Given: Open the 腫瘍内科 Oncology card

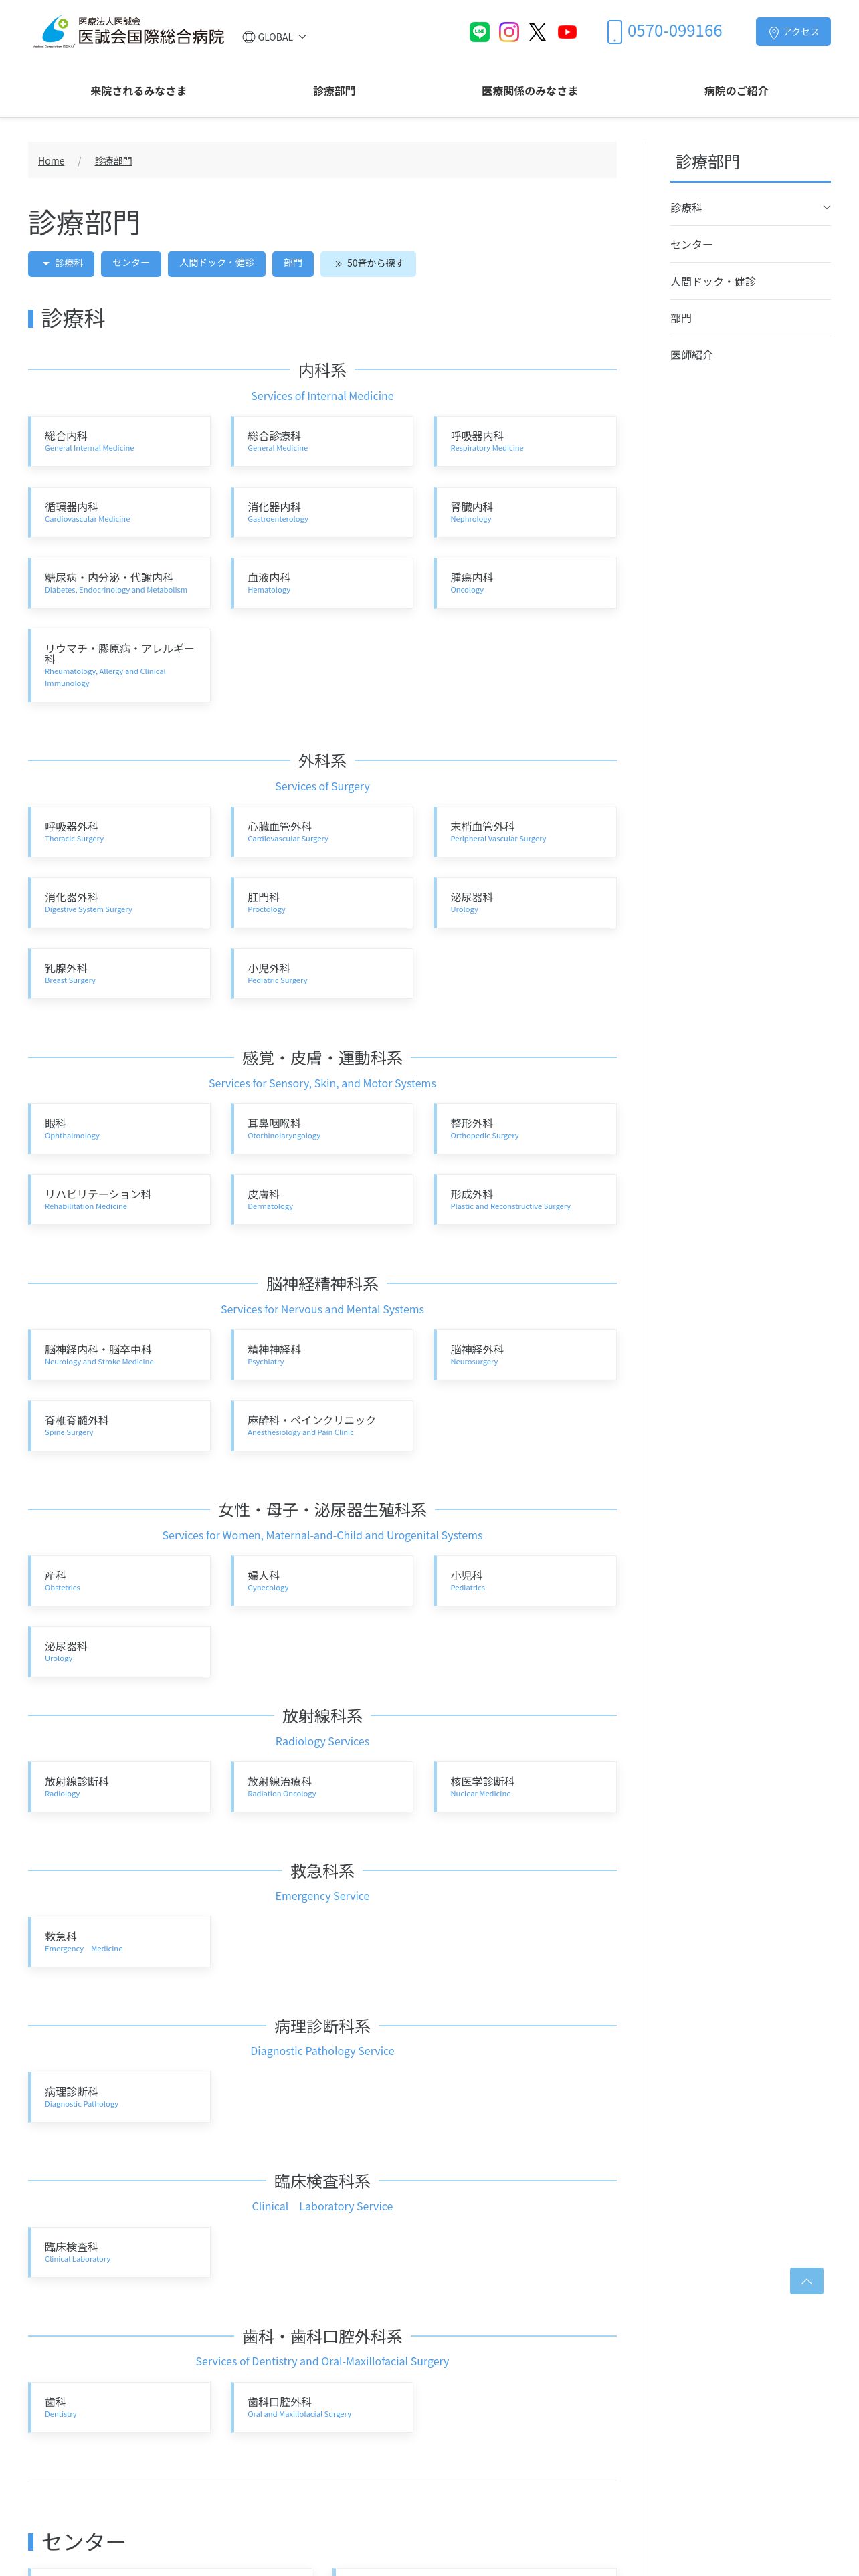Looking at the screenshot, I should 525,583.
